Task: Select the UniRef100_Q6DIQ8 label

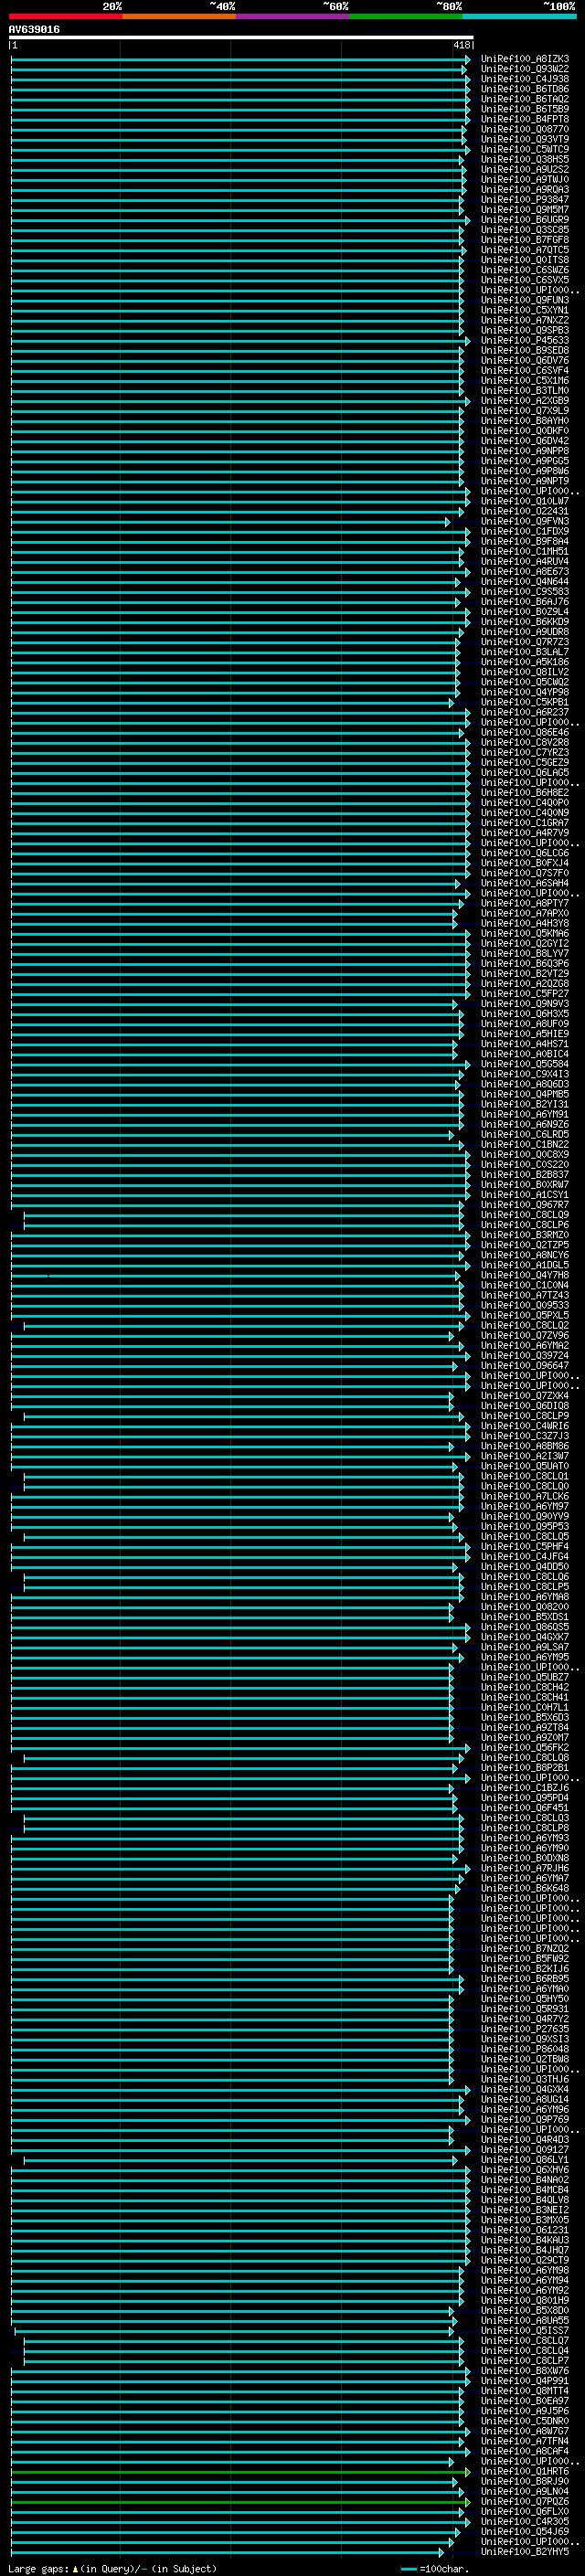Action: pos(525,1406)
